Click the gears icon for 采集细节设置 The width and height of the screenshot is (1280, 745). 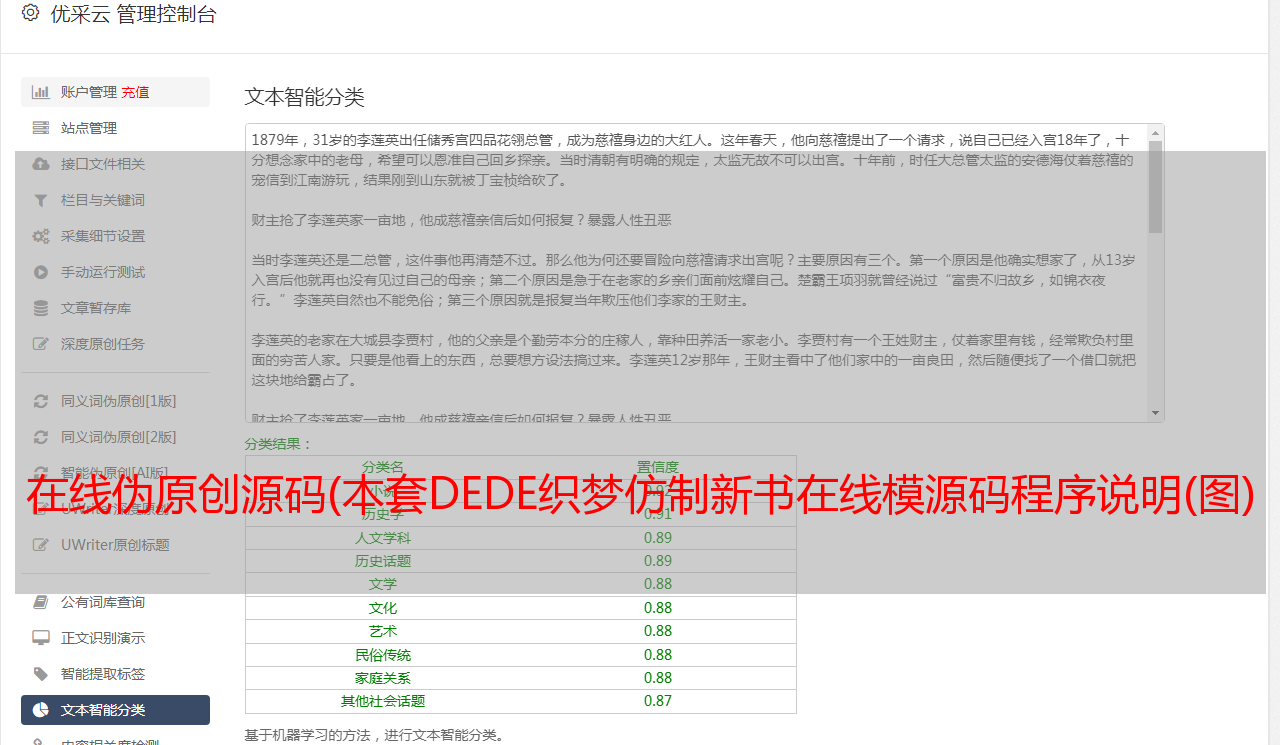click(40, 236)
